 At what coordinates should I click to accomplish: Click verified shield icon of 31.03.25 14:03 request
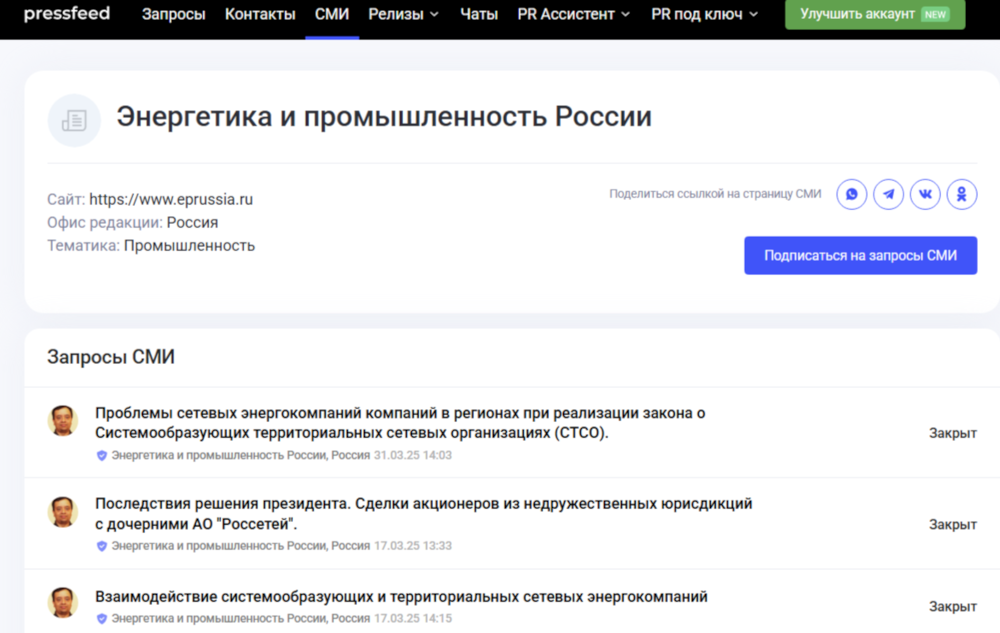[101, 455]
